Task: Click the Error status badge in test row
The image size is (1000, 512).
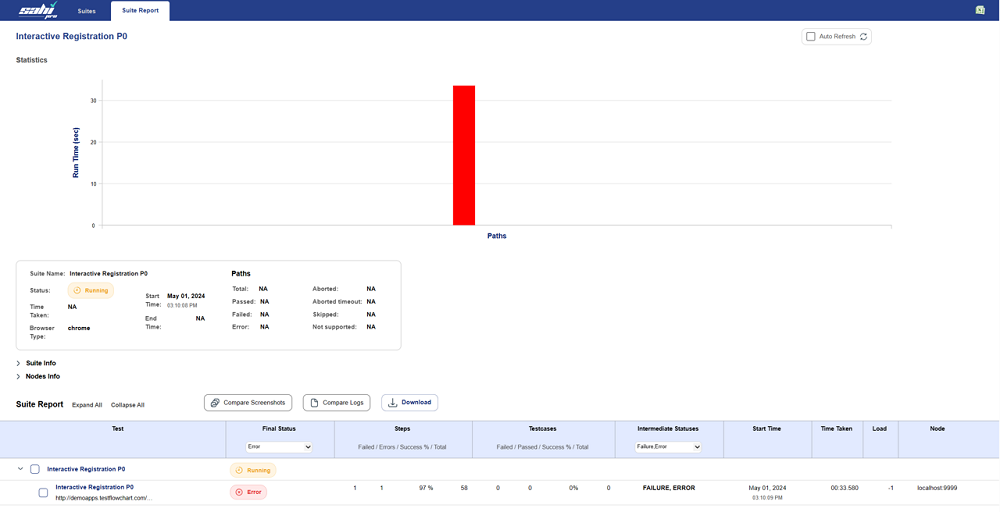Action: click(x=249, y=492)
